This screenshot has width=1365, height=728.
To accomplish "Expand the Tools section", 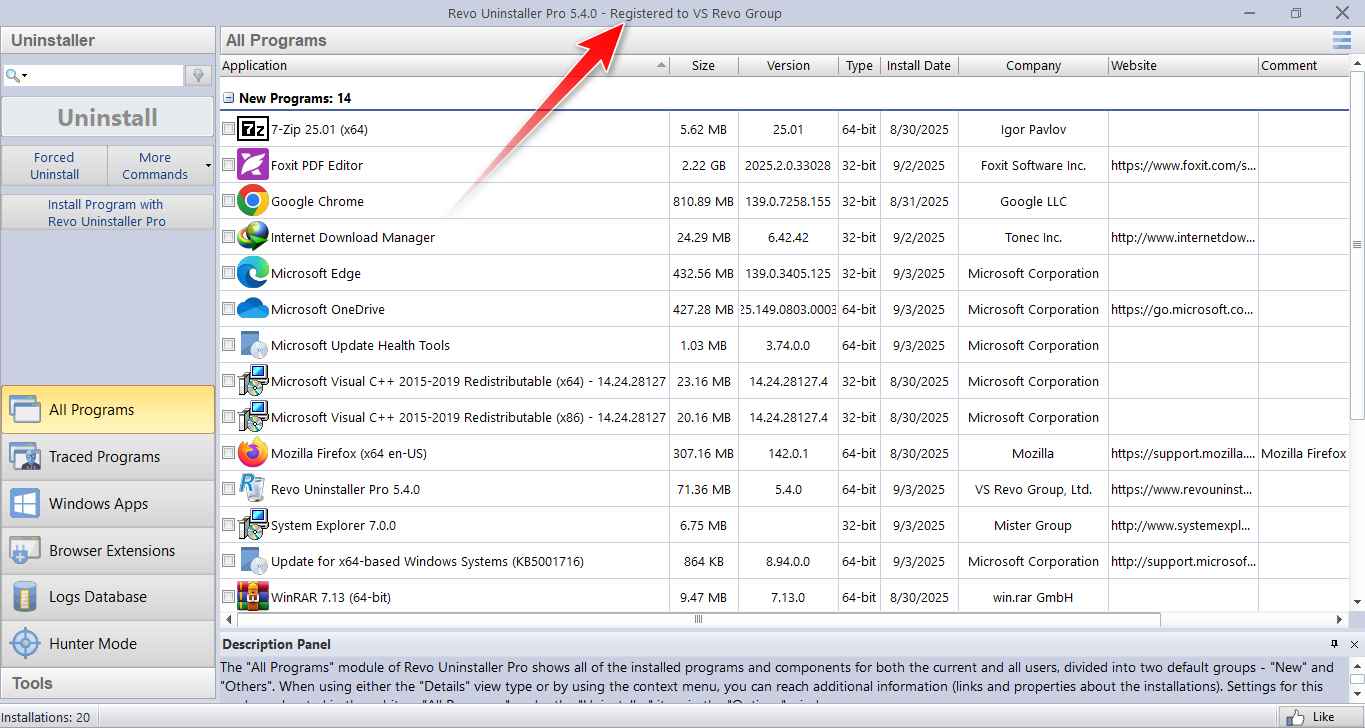I will pyautogui.click(x=108, y=684).
